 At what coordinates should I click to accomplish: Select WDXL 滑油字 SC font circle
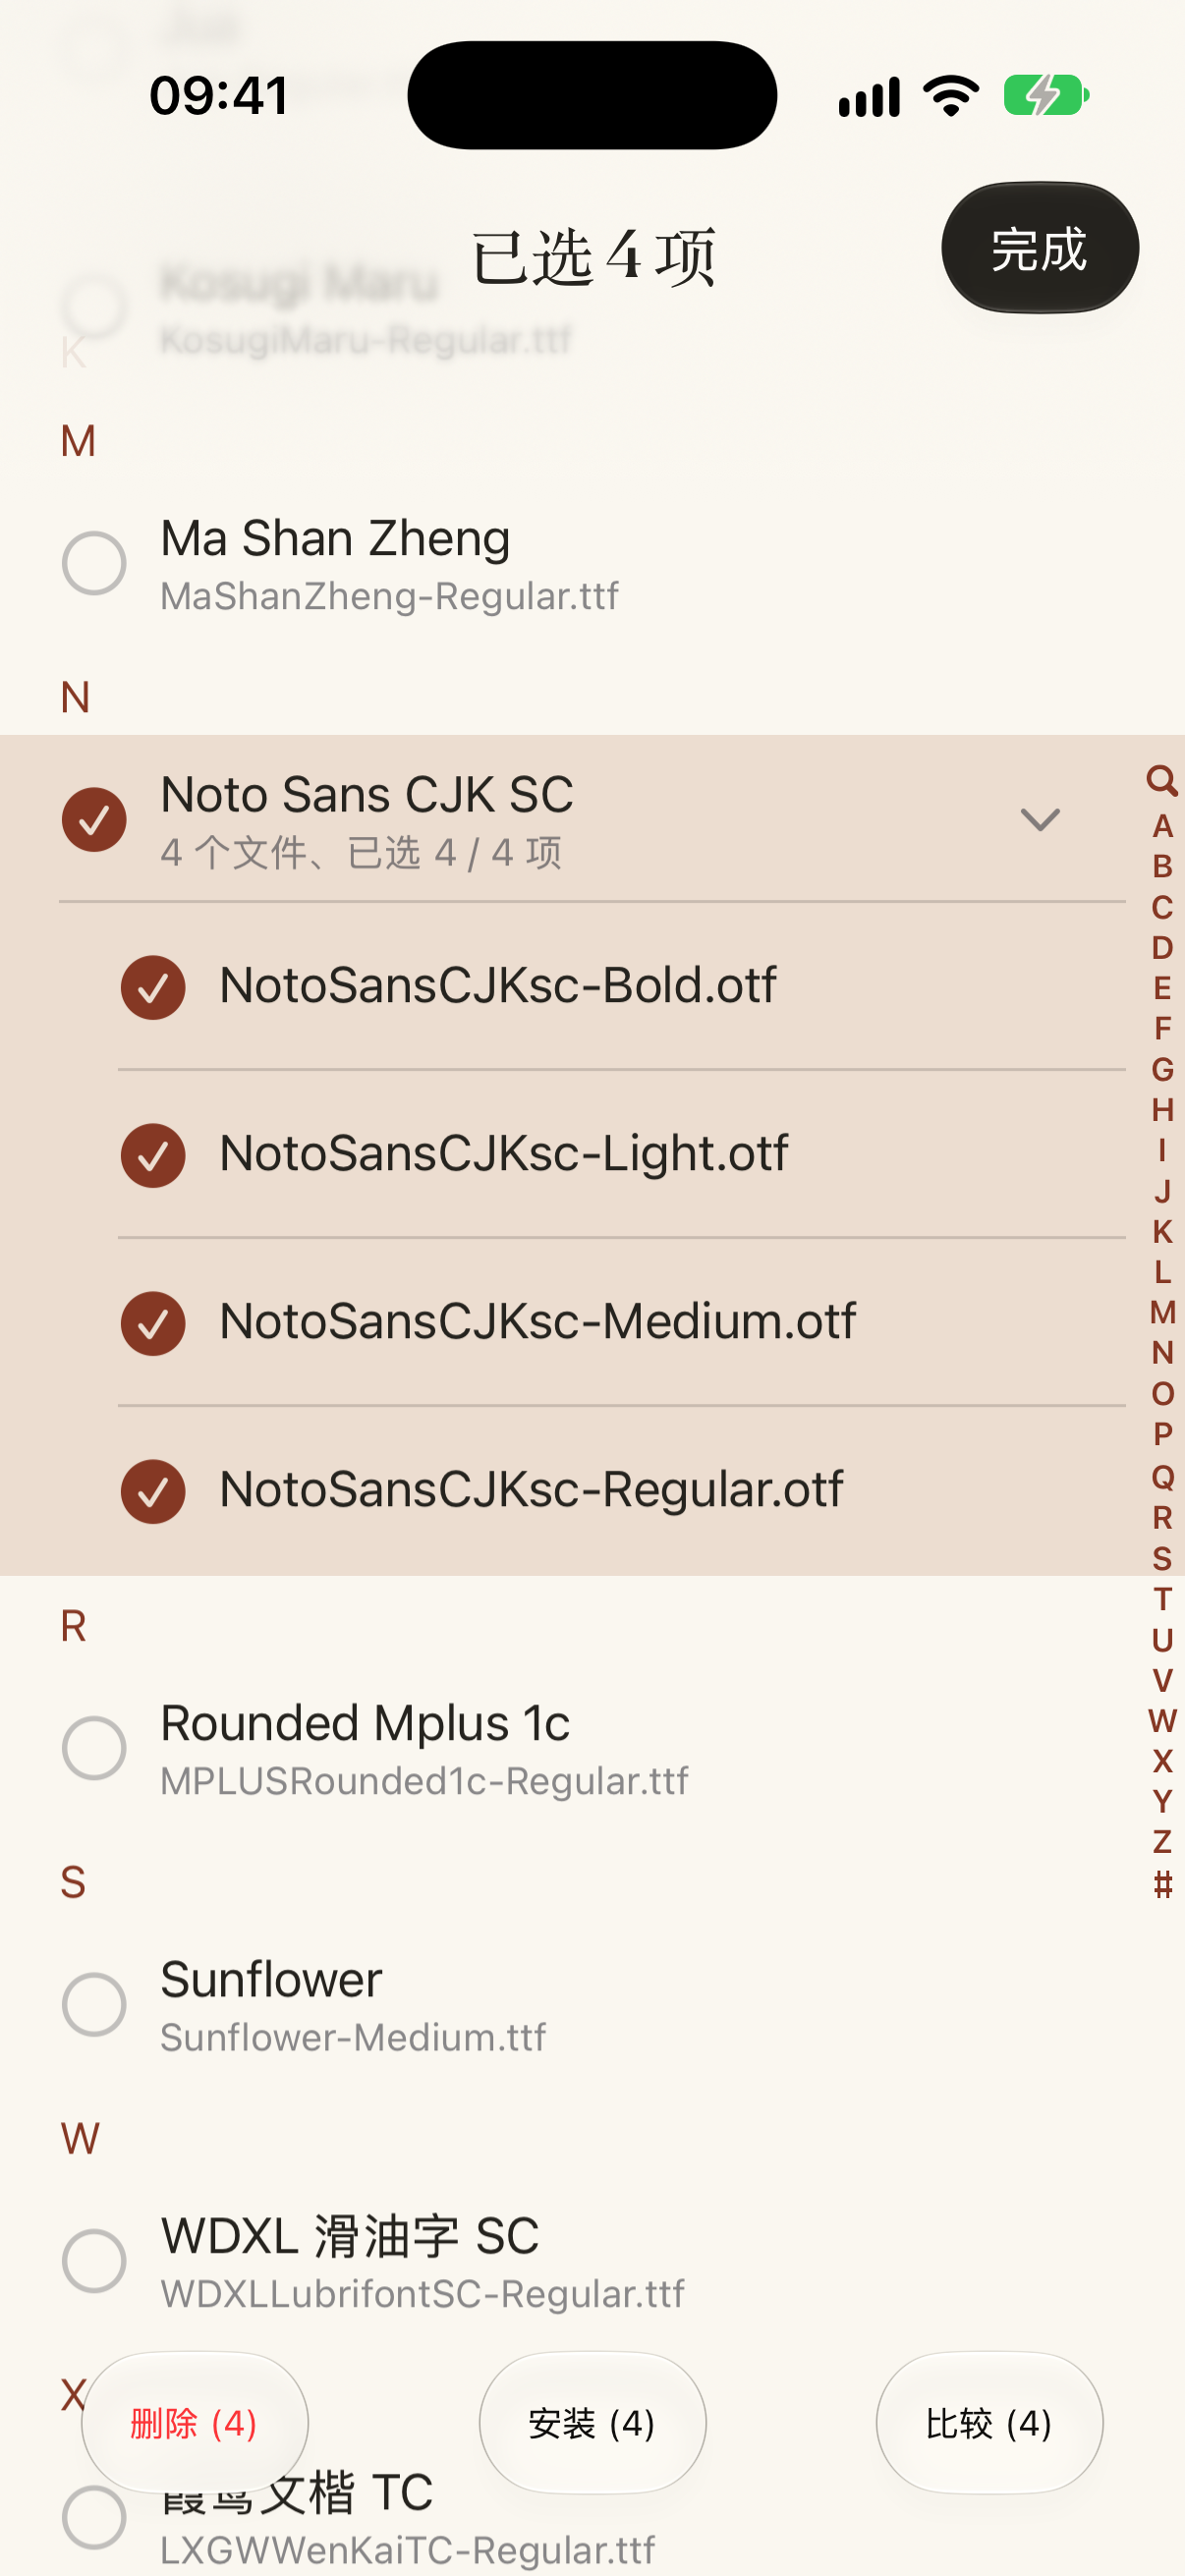click(x=94, y=2260)
